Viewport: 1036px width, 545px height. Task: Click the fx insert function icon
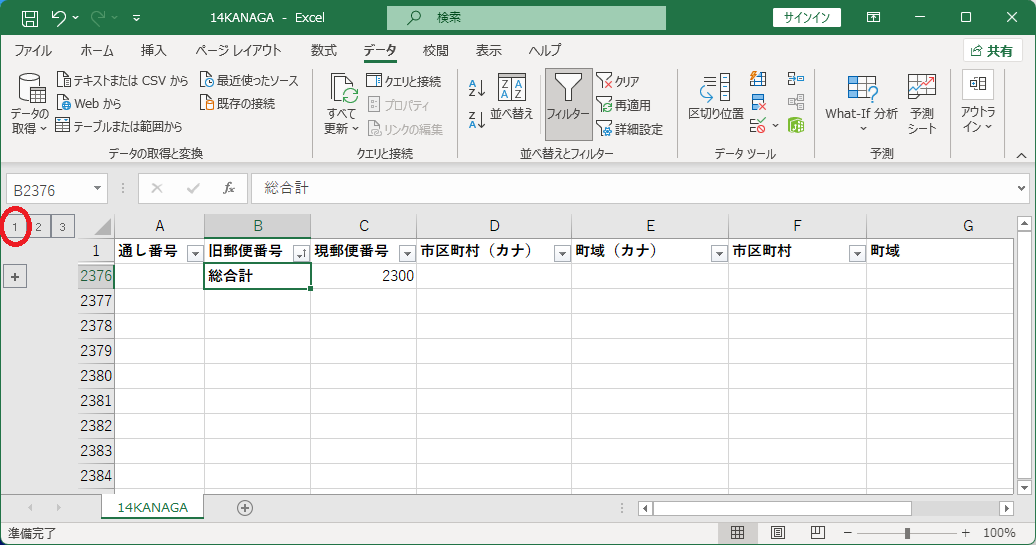click(x=229, y=189)
